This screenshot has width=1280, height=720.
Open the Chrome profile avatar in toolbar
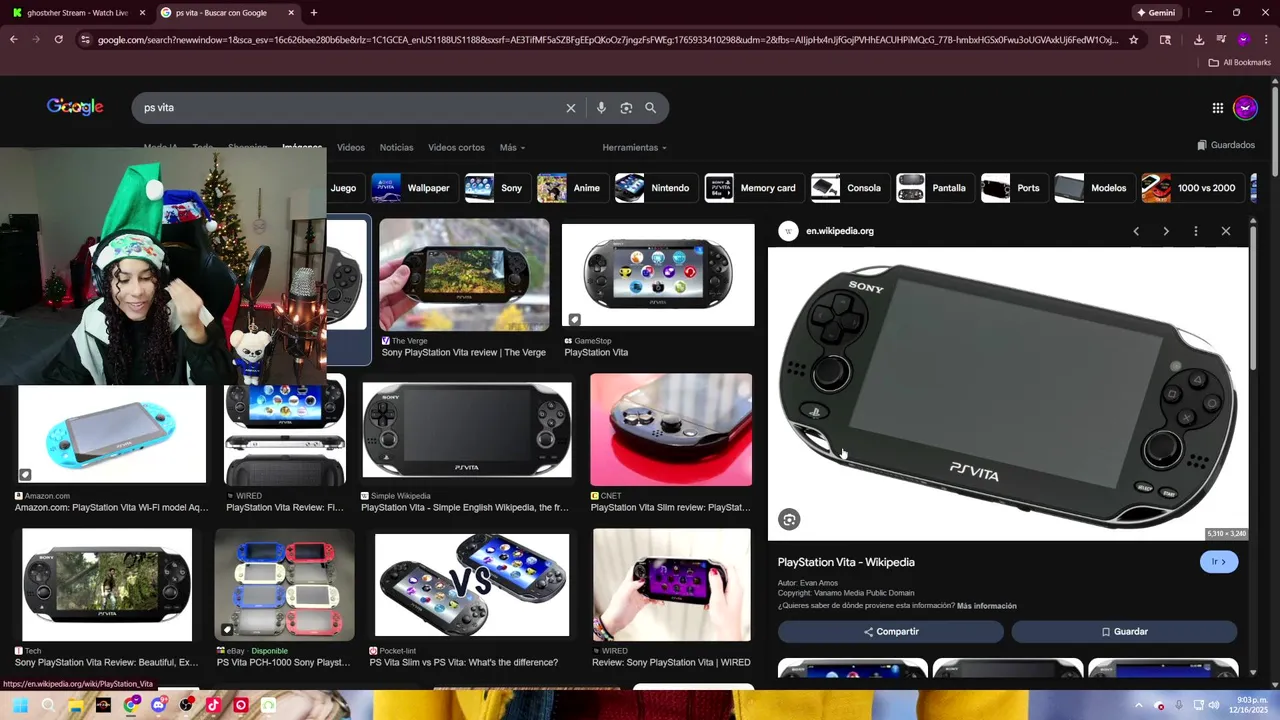click(x=1243, y=40)
